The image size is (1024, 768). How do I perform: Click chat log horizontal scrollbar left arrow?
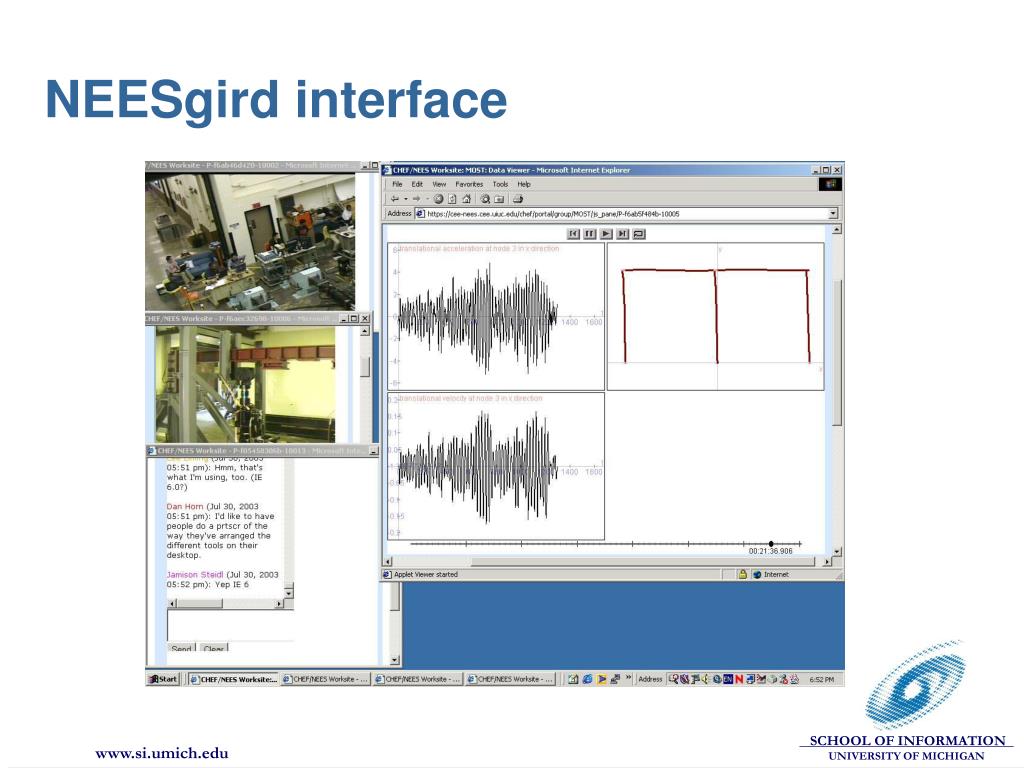[172, 604]
